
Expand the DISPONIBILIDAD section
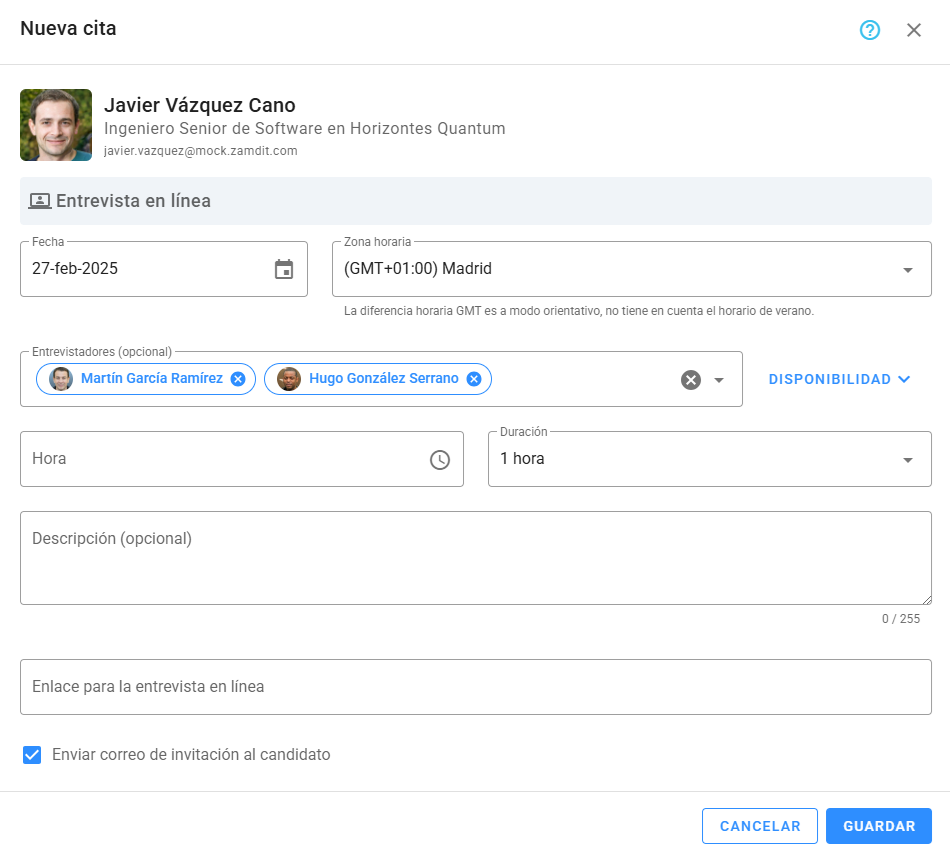[x=839, y=379]
